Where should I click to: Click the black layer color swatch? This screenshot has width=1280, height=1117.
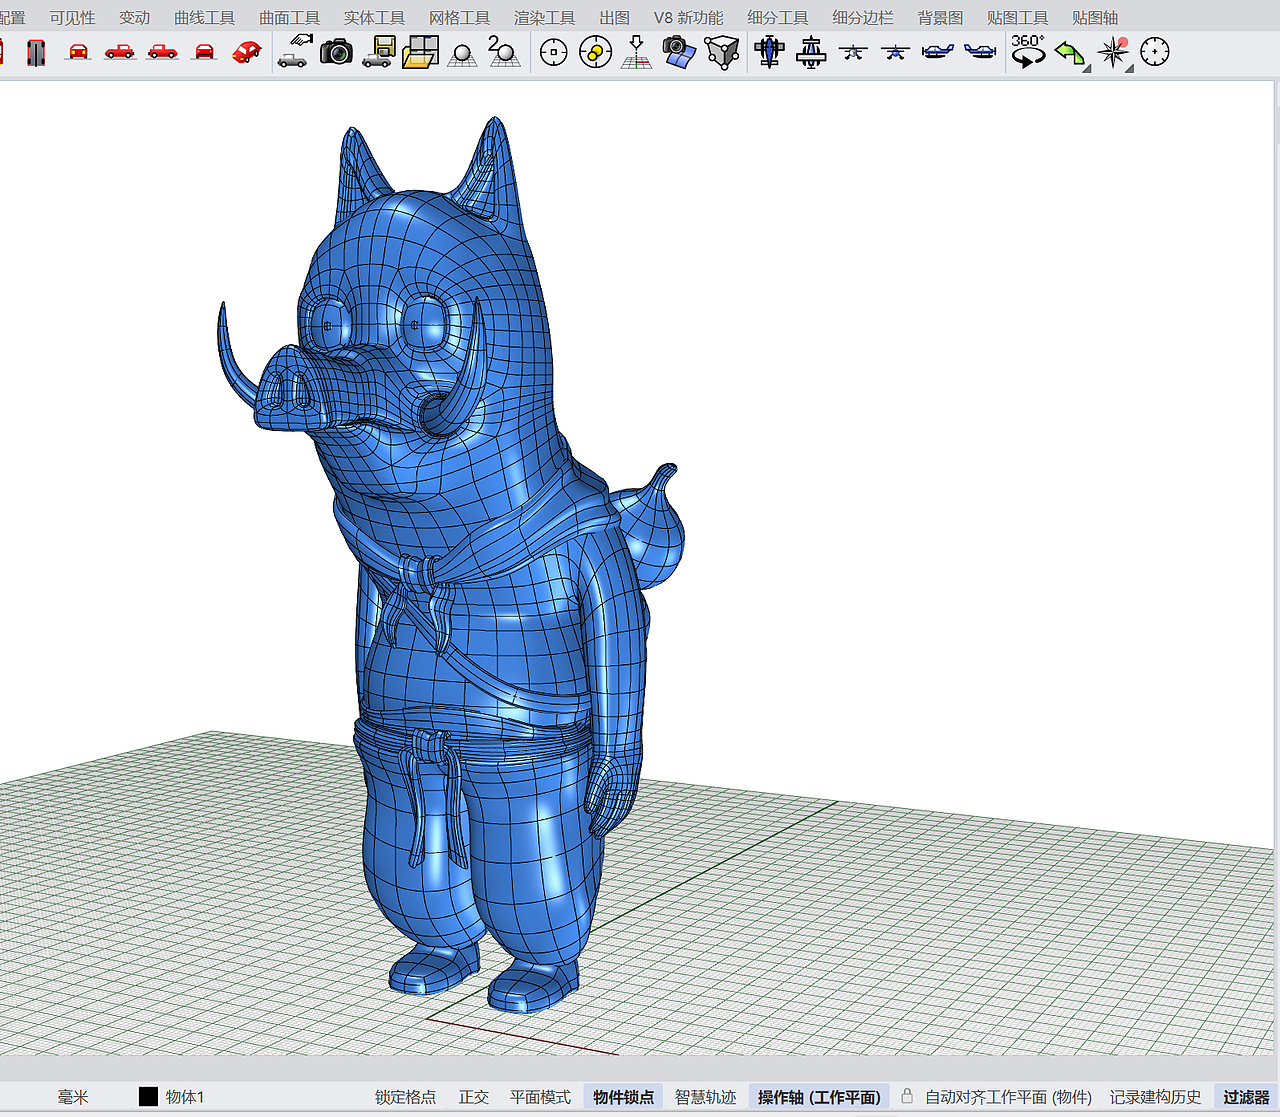(x=148, y=1097)
